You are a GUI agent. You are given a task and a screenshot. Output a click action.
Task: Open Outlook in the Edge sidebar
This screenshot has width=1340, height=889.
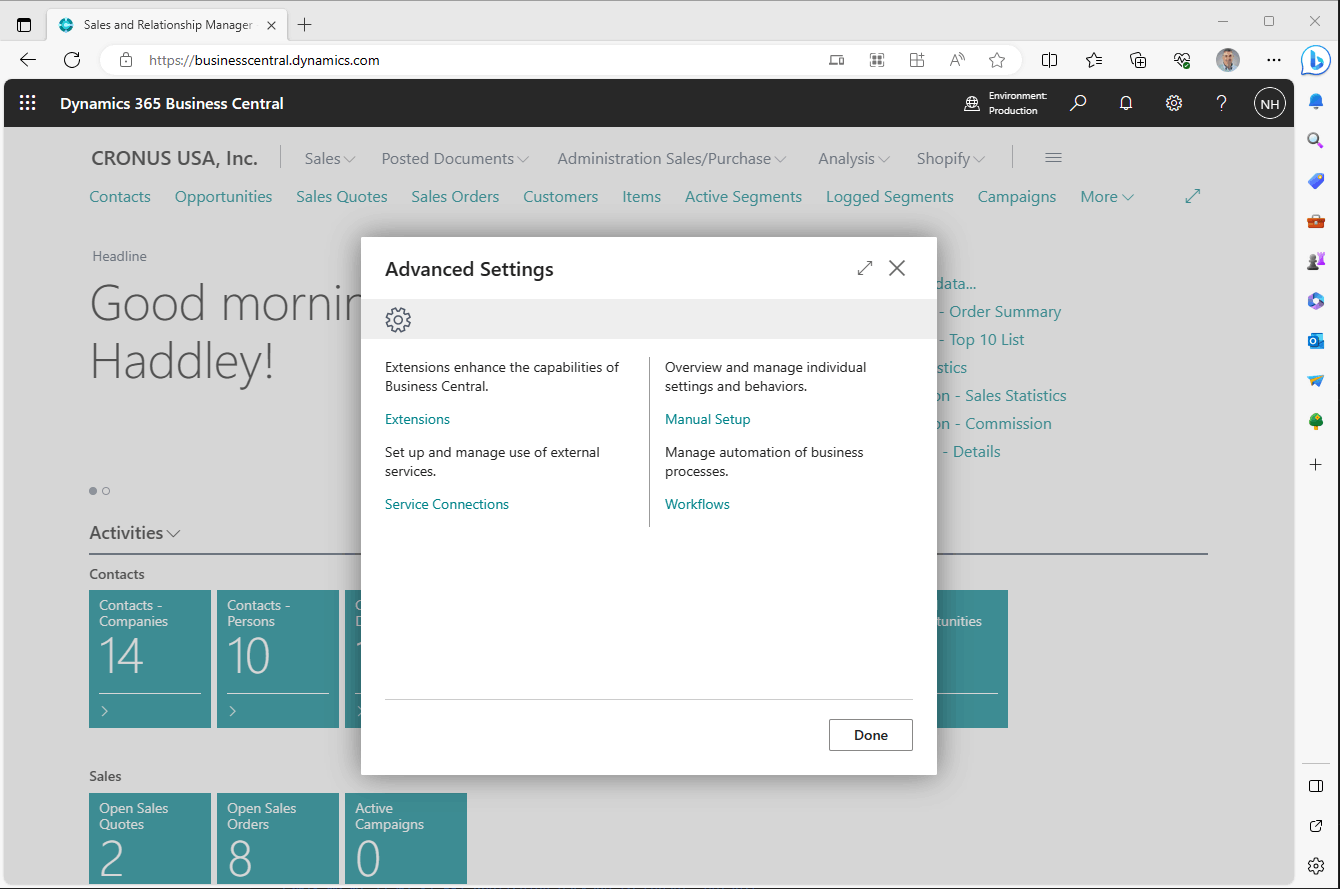[x=1316, y=341]
